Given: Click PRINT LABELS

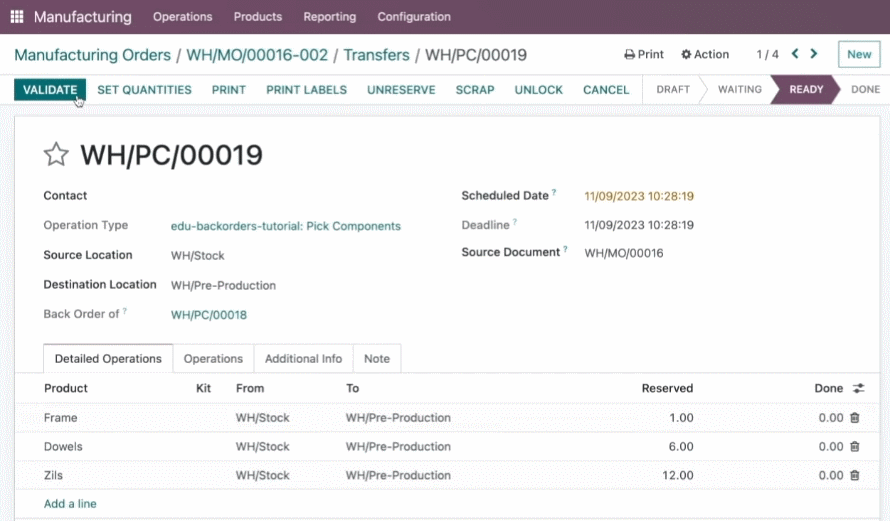Looking at the screenshot, I should click(x=307, y=90).
